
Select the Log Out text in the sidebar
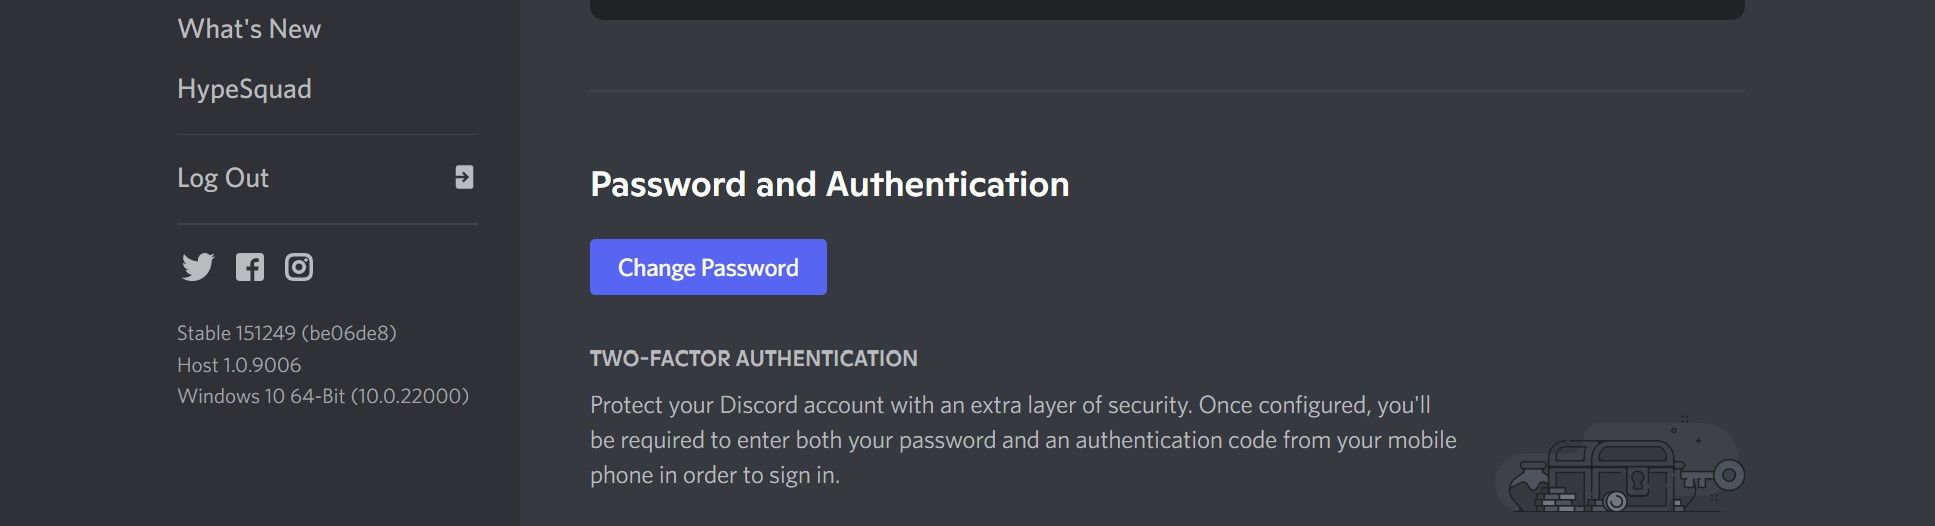pyautogui.click(x=223, y=178)
